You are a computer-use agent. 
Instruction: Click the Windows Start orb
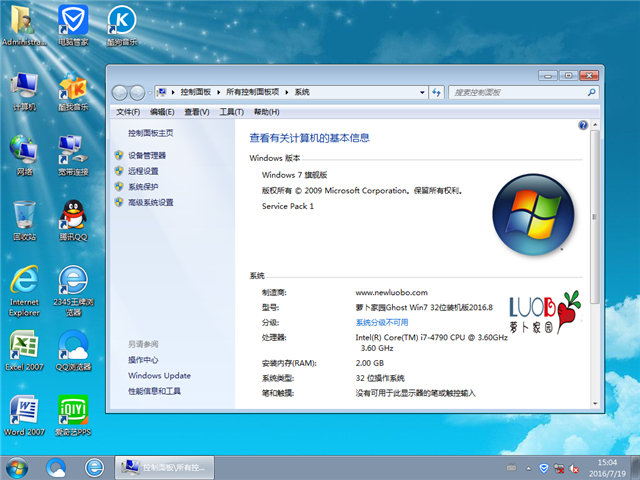pyautogui.click(x=16, y=468)
